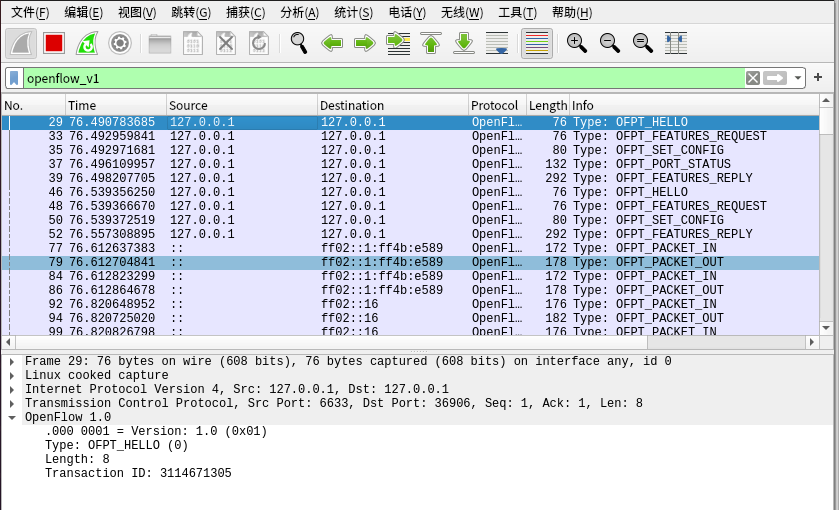Image resolution: width=839 pixels, height=510 pixels.
Task: Stop the running capture with the red square
Action: [x=54, y=43]
